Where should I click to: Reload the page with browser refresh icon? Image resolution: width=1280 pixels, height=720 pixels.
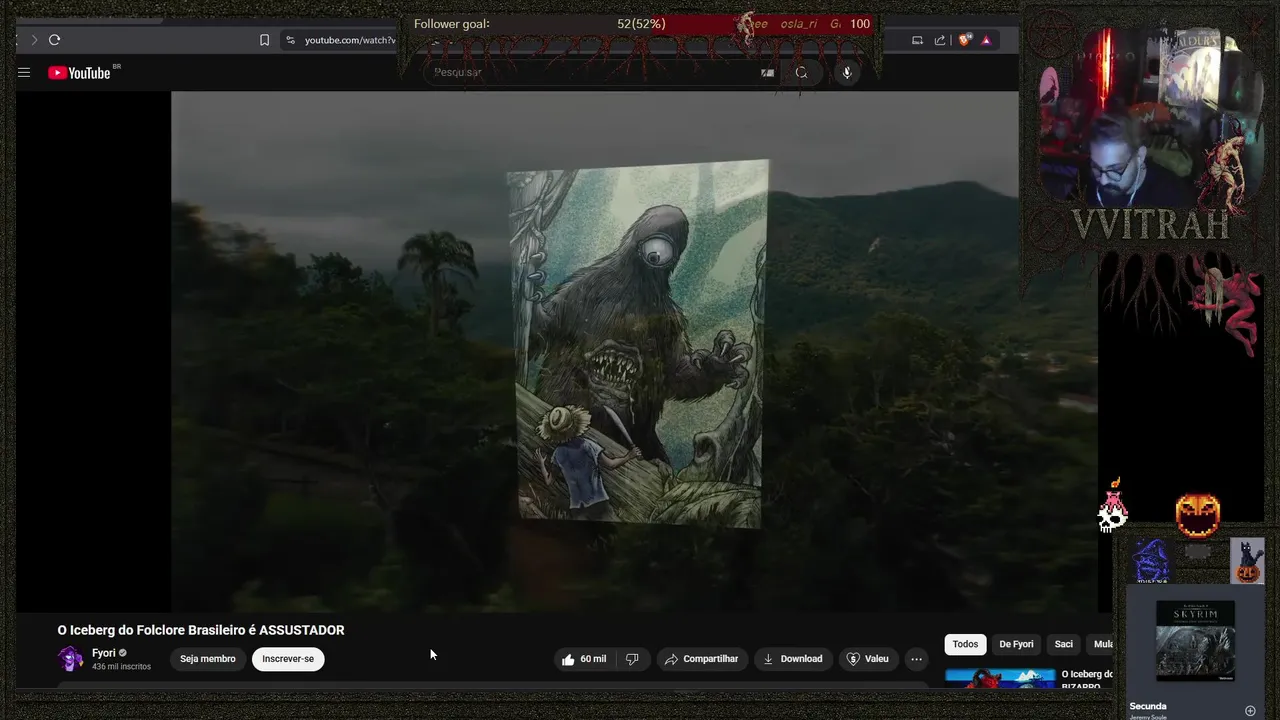[x=54, y=40]
